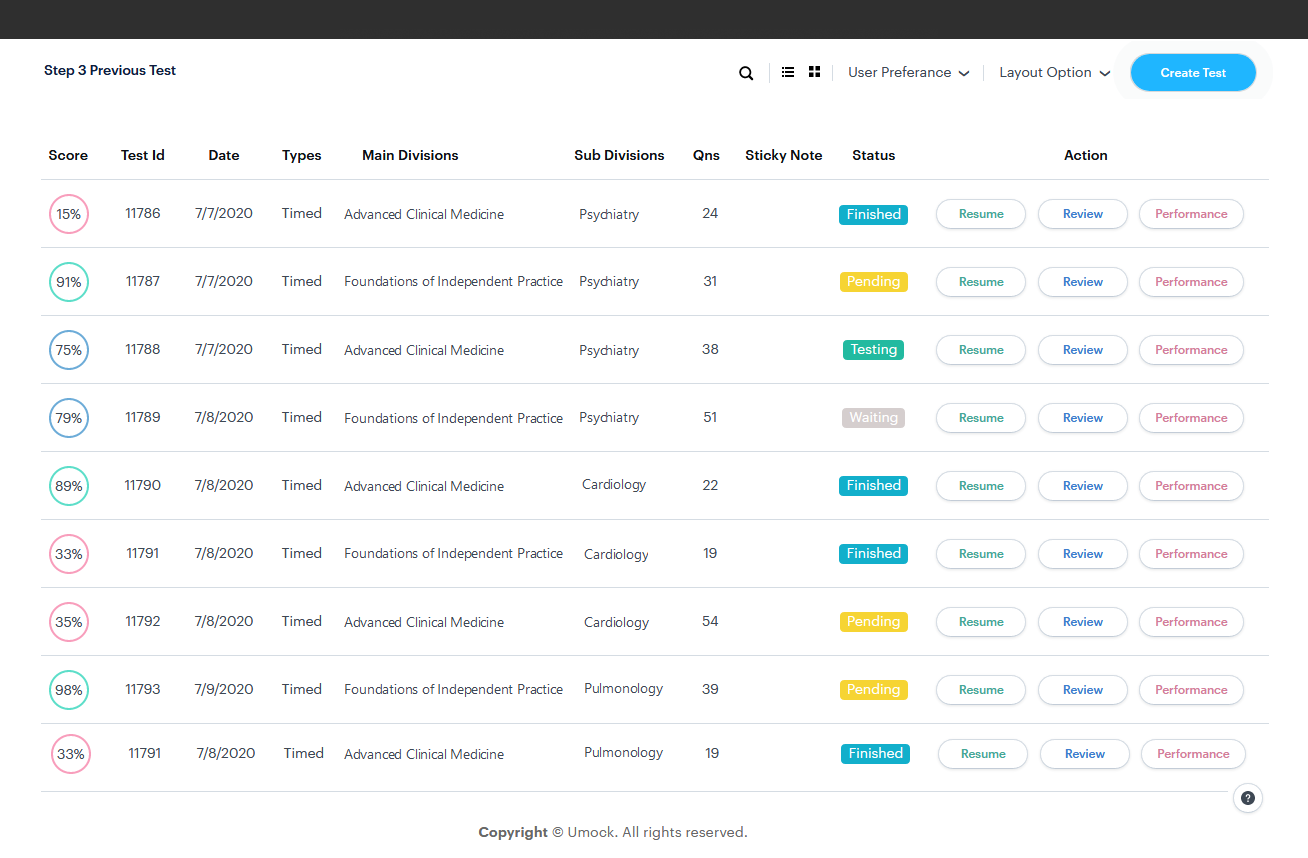Click Pending status badge of test 11793
This screenshot has width=1308, height=858.
(873, 690)
